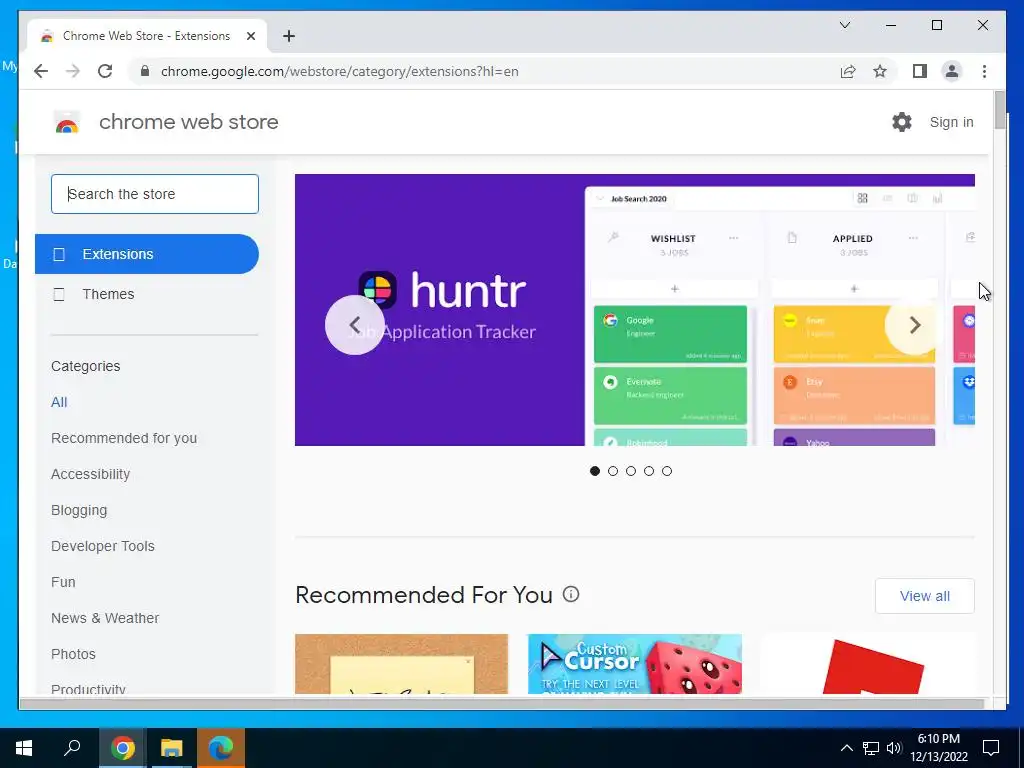Open the Fun category
1024x768 pixels.
[x=63, y=582]
